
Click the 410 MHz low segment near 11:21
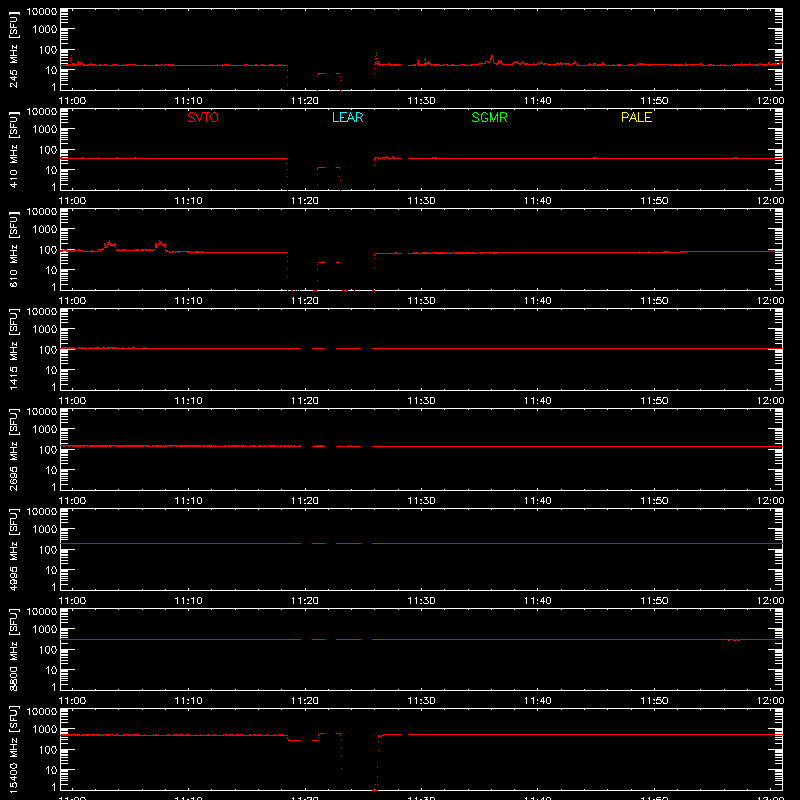point(321,167)
